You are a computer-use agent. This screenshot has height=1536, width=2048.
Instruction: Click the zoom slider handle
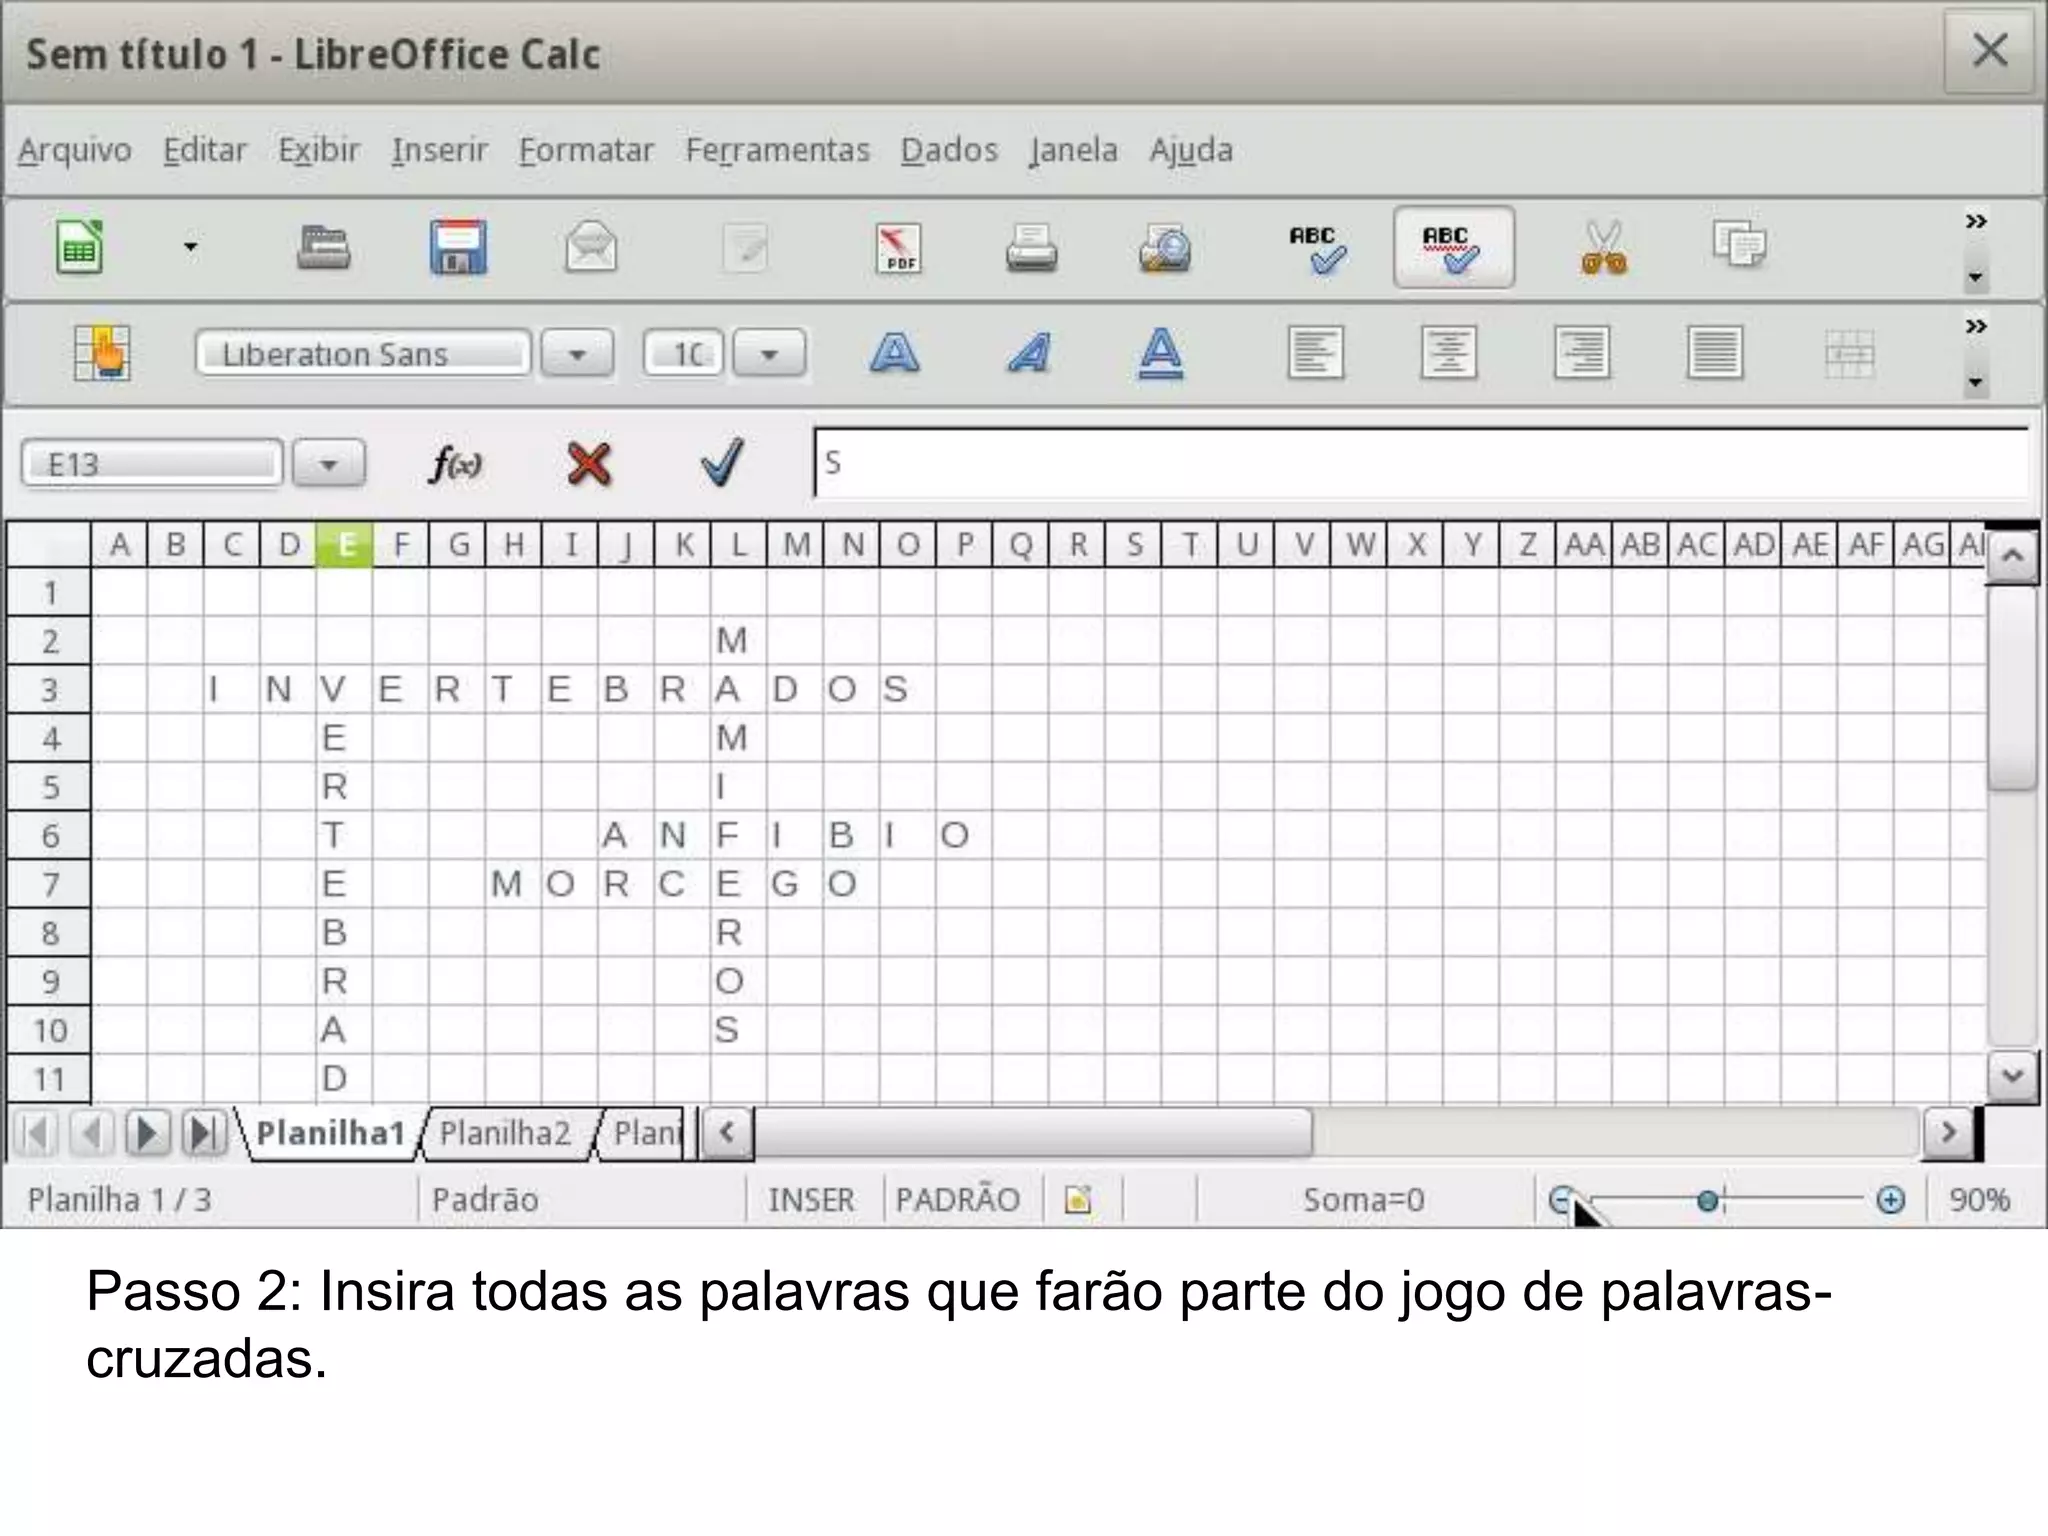(1708, 1199)
